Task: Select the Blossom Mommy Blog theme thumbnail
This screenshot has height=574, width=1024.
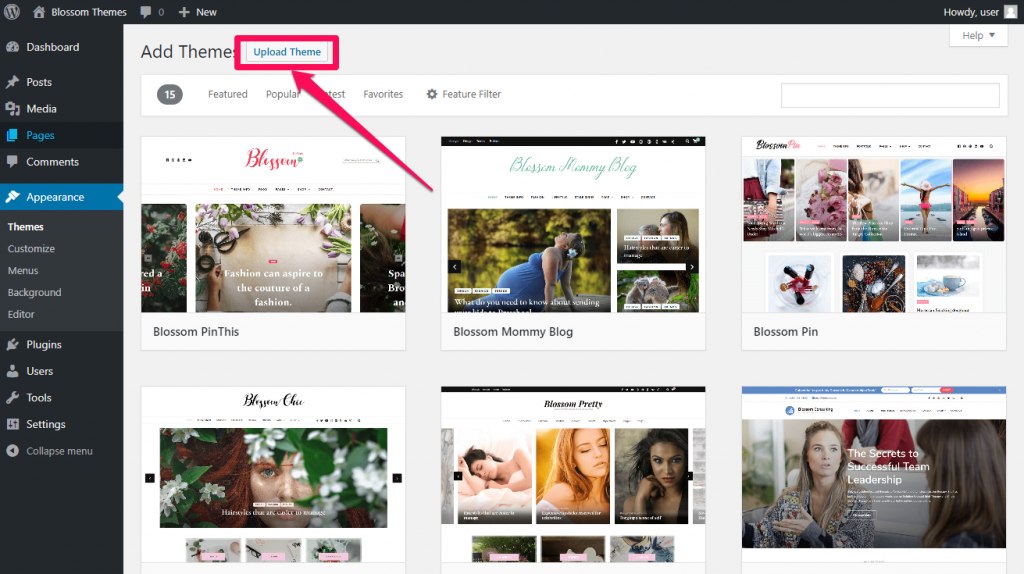Action: pyautogui.click(x=573, y=225)
